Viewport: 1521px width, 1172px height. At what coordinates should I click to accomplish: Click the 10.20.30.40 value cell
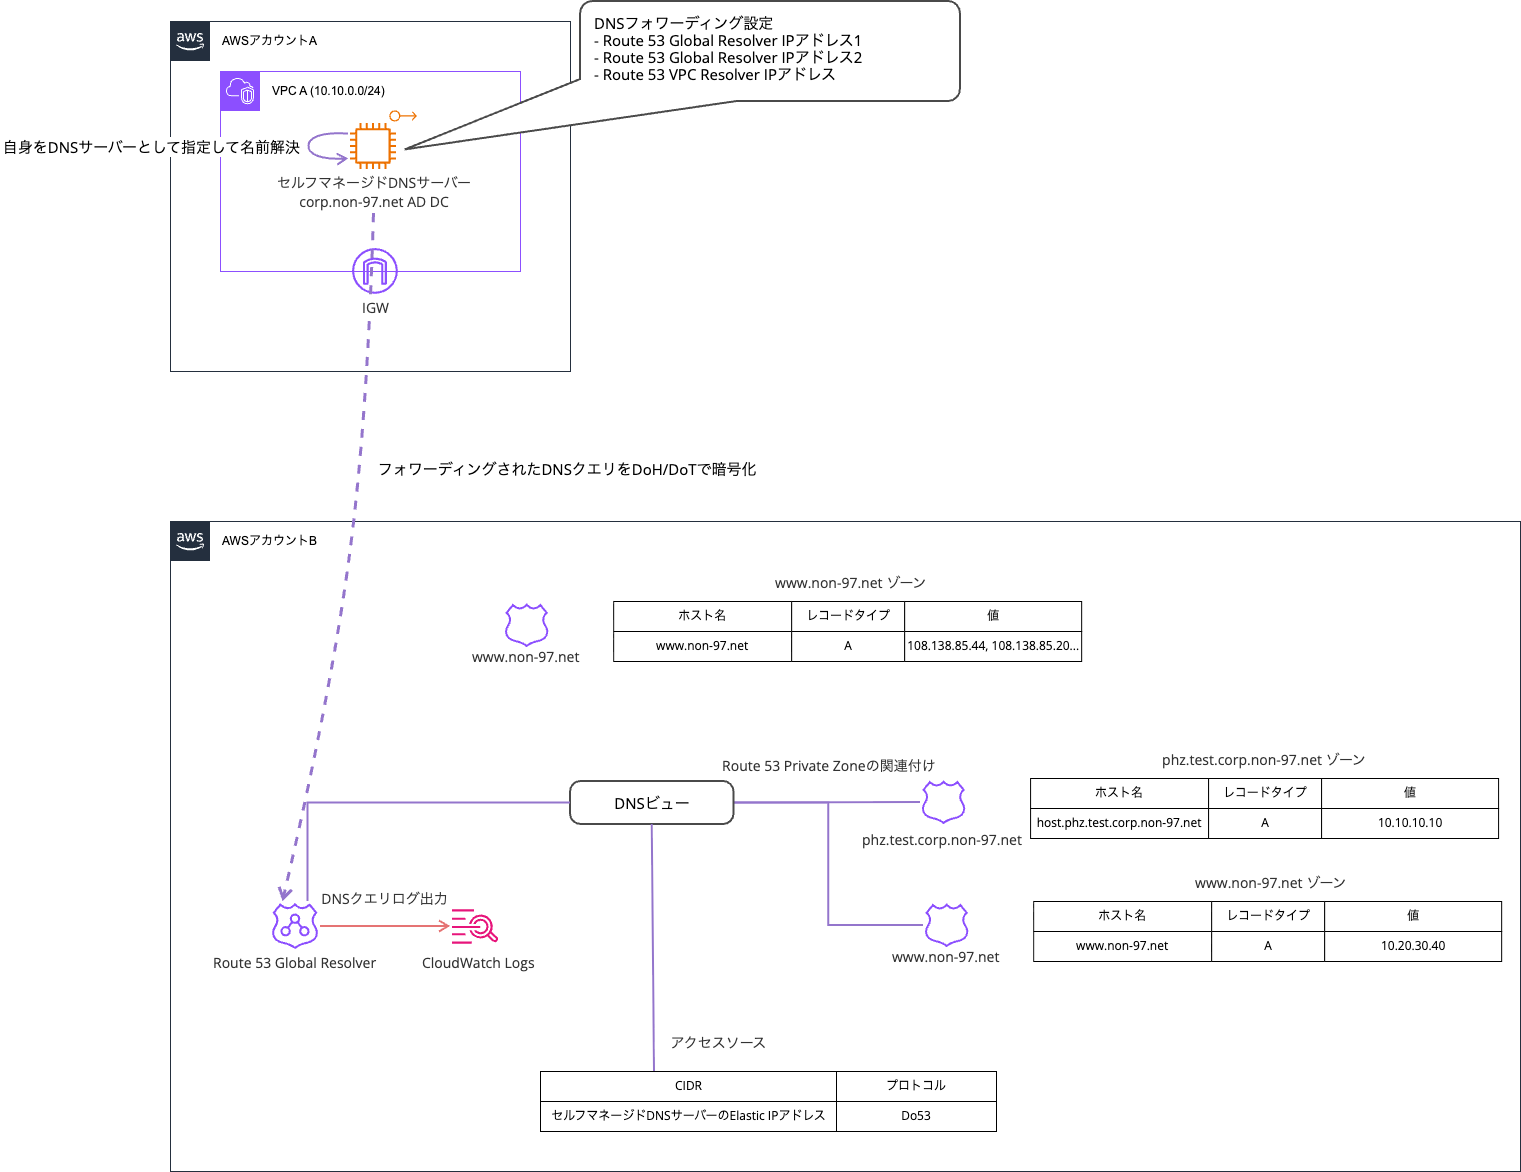point(1411,945)
